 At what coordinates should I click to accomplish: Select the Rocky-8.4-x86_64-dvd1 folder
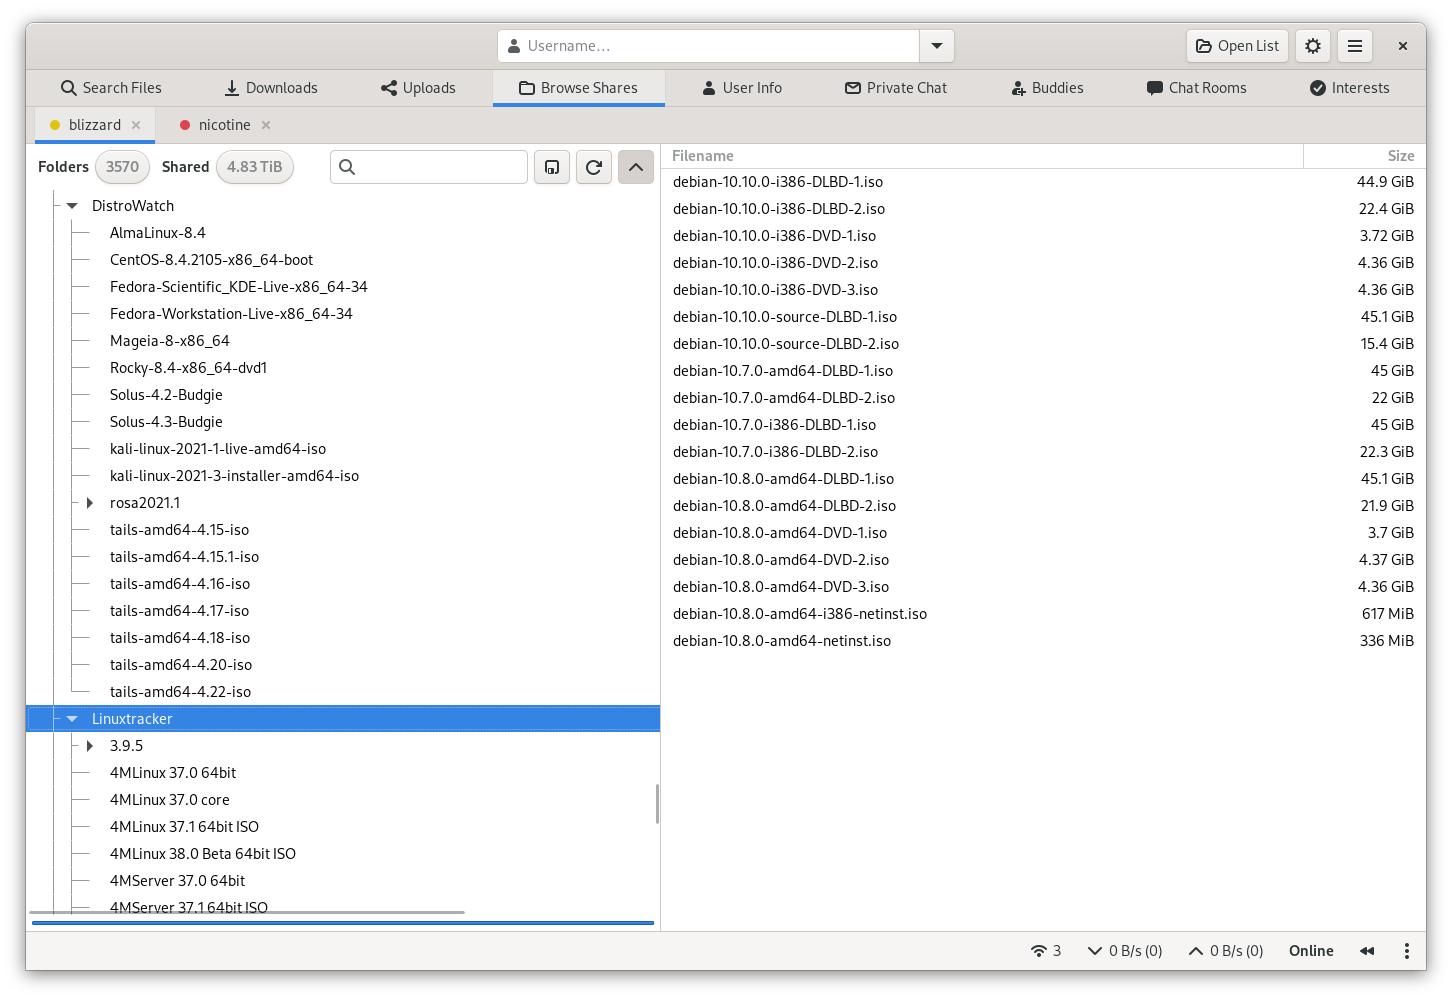[188, 368]
